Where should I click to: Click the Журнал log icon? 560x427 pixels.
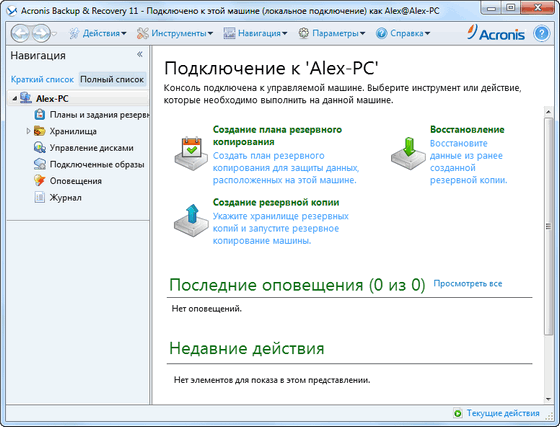coord(39,197)
